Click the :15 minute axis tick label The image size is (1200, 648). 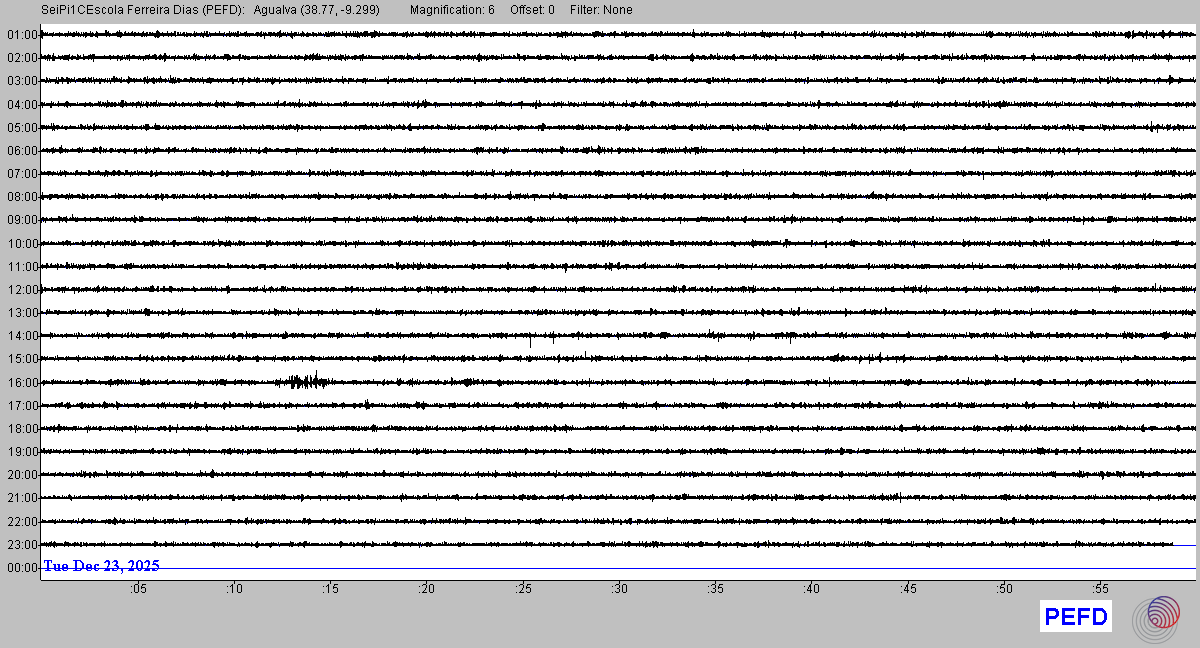[330, 589]
